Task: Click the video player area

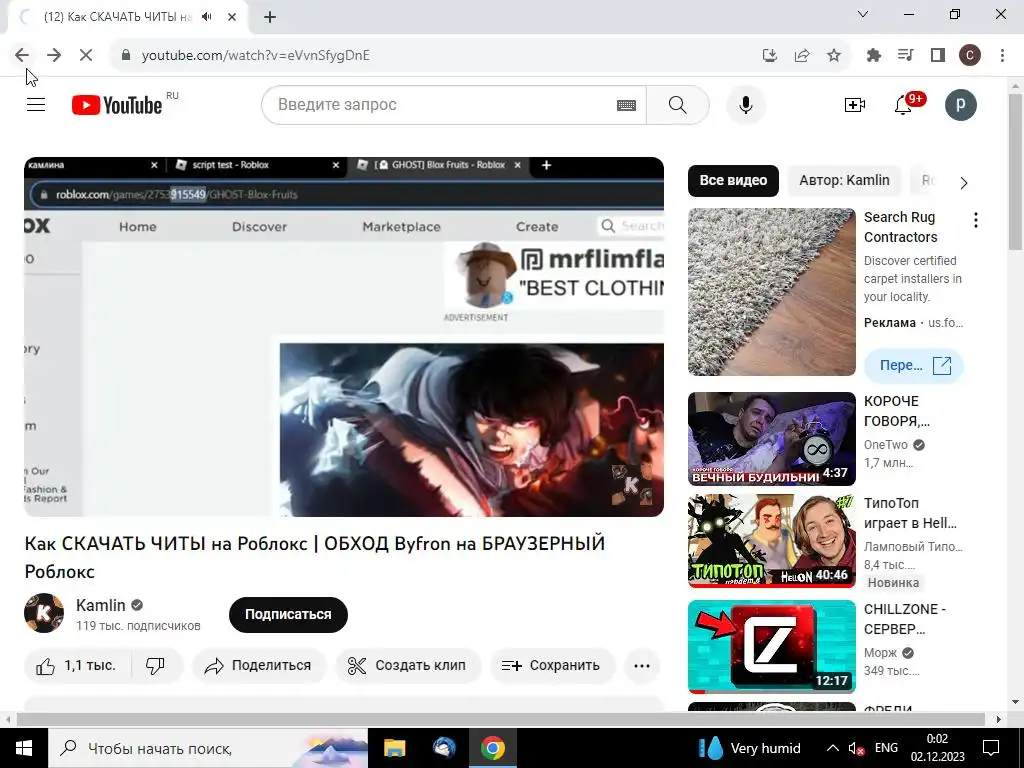Action: pyautogui.click(x=344, y=337)
